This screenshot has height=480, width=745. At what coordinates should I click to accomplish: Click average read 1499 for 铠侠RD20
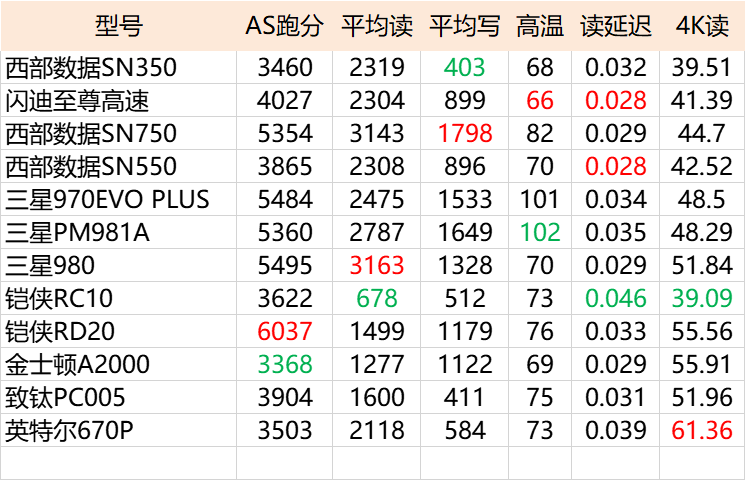tap(377, 331)
